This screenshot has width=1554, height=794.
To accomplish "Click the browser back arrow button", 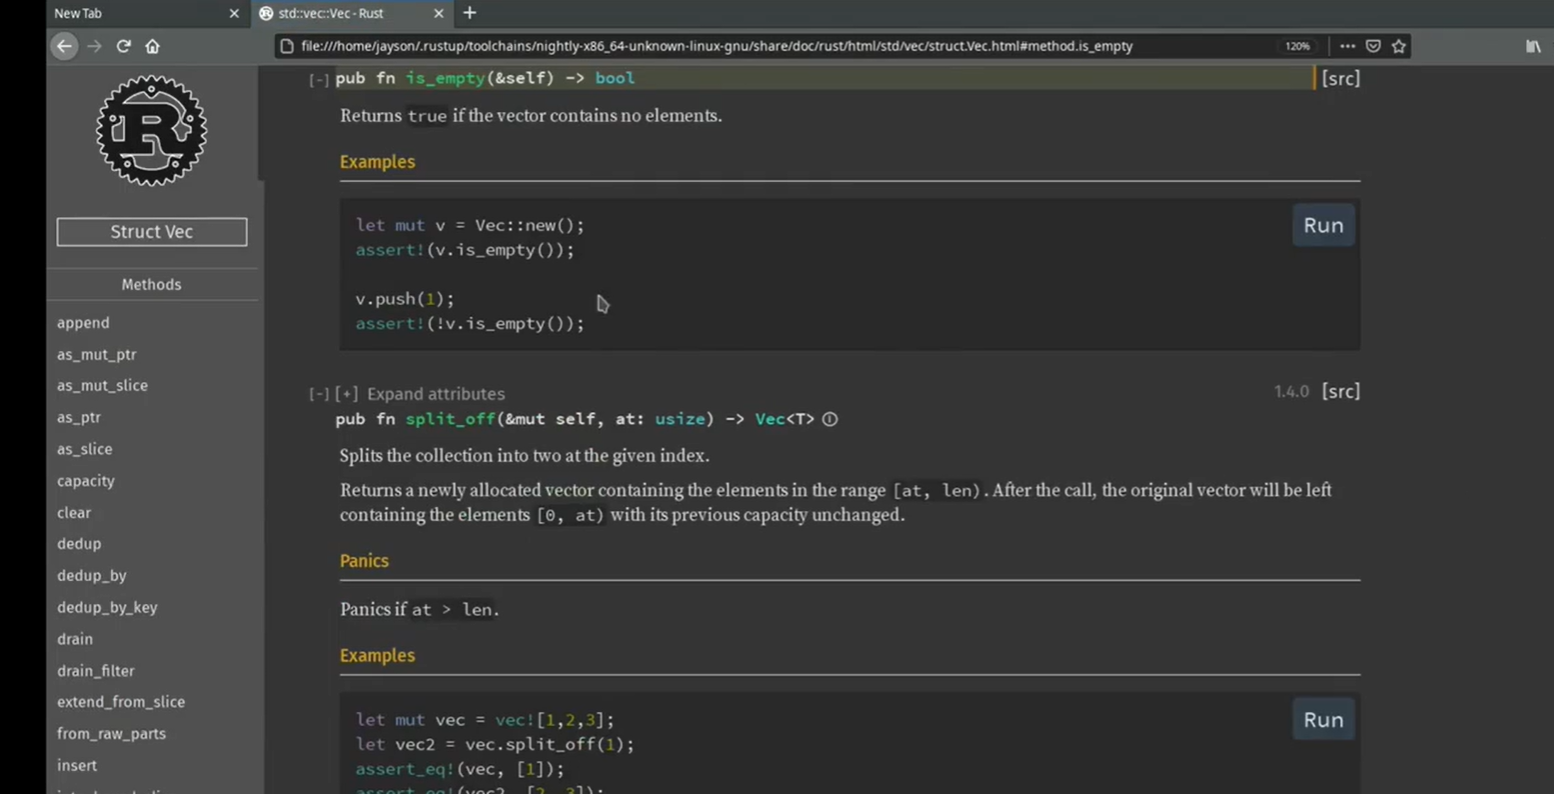I will (x=64, y=46).
